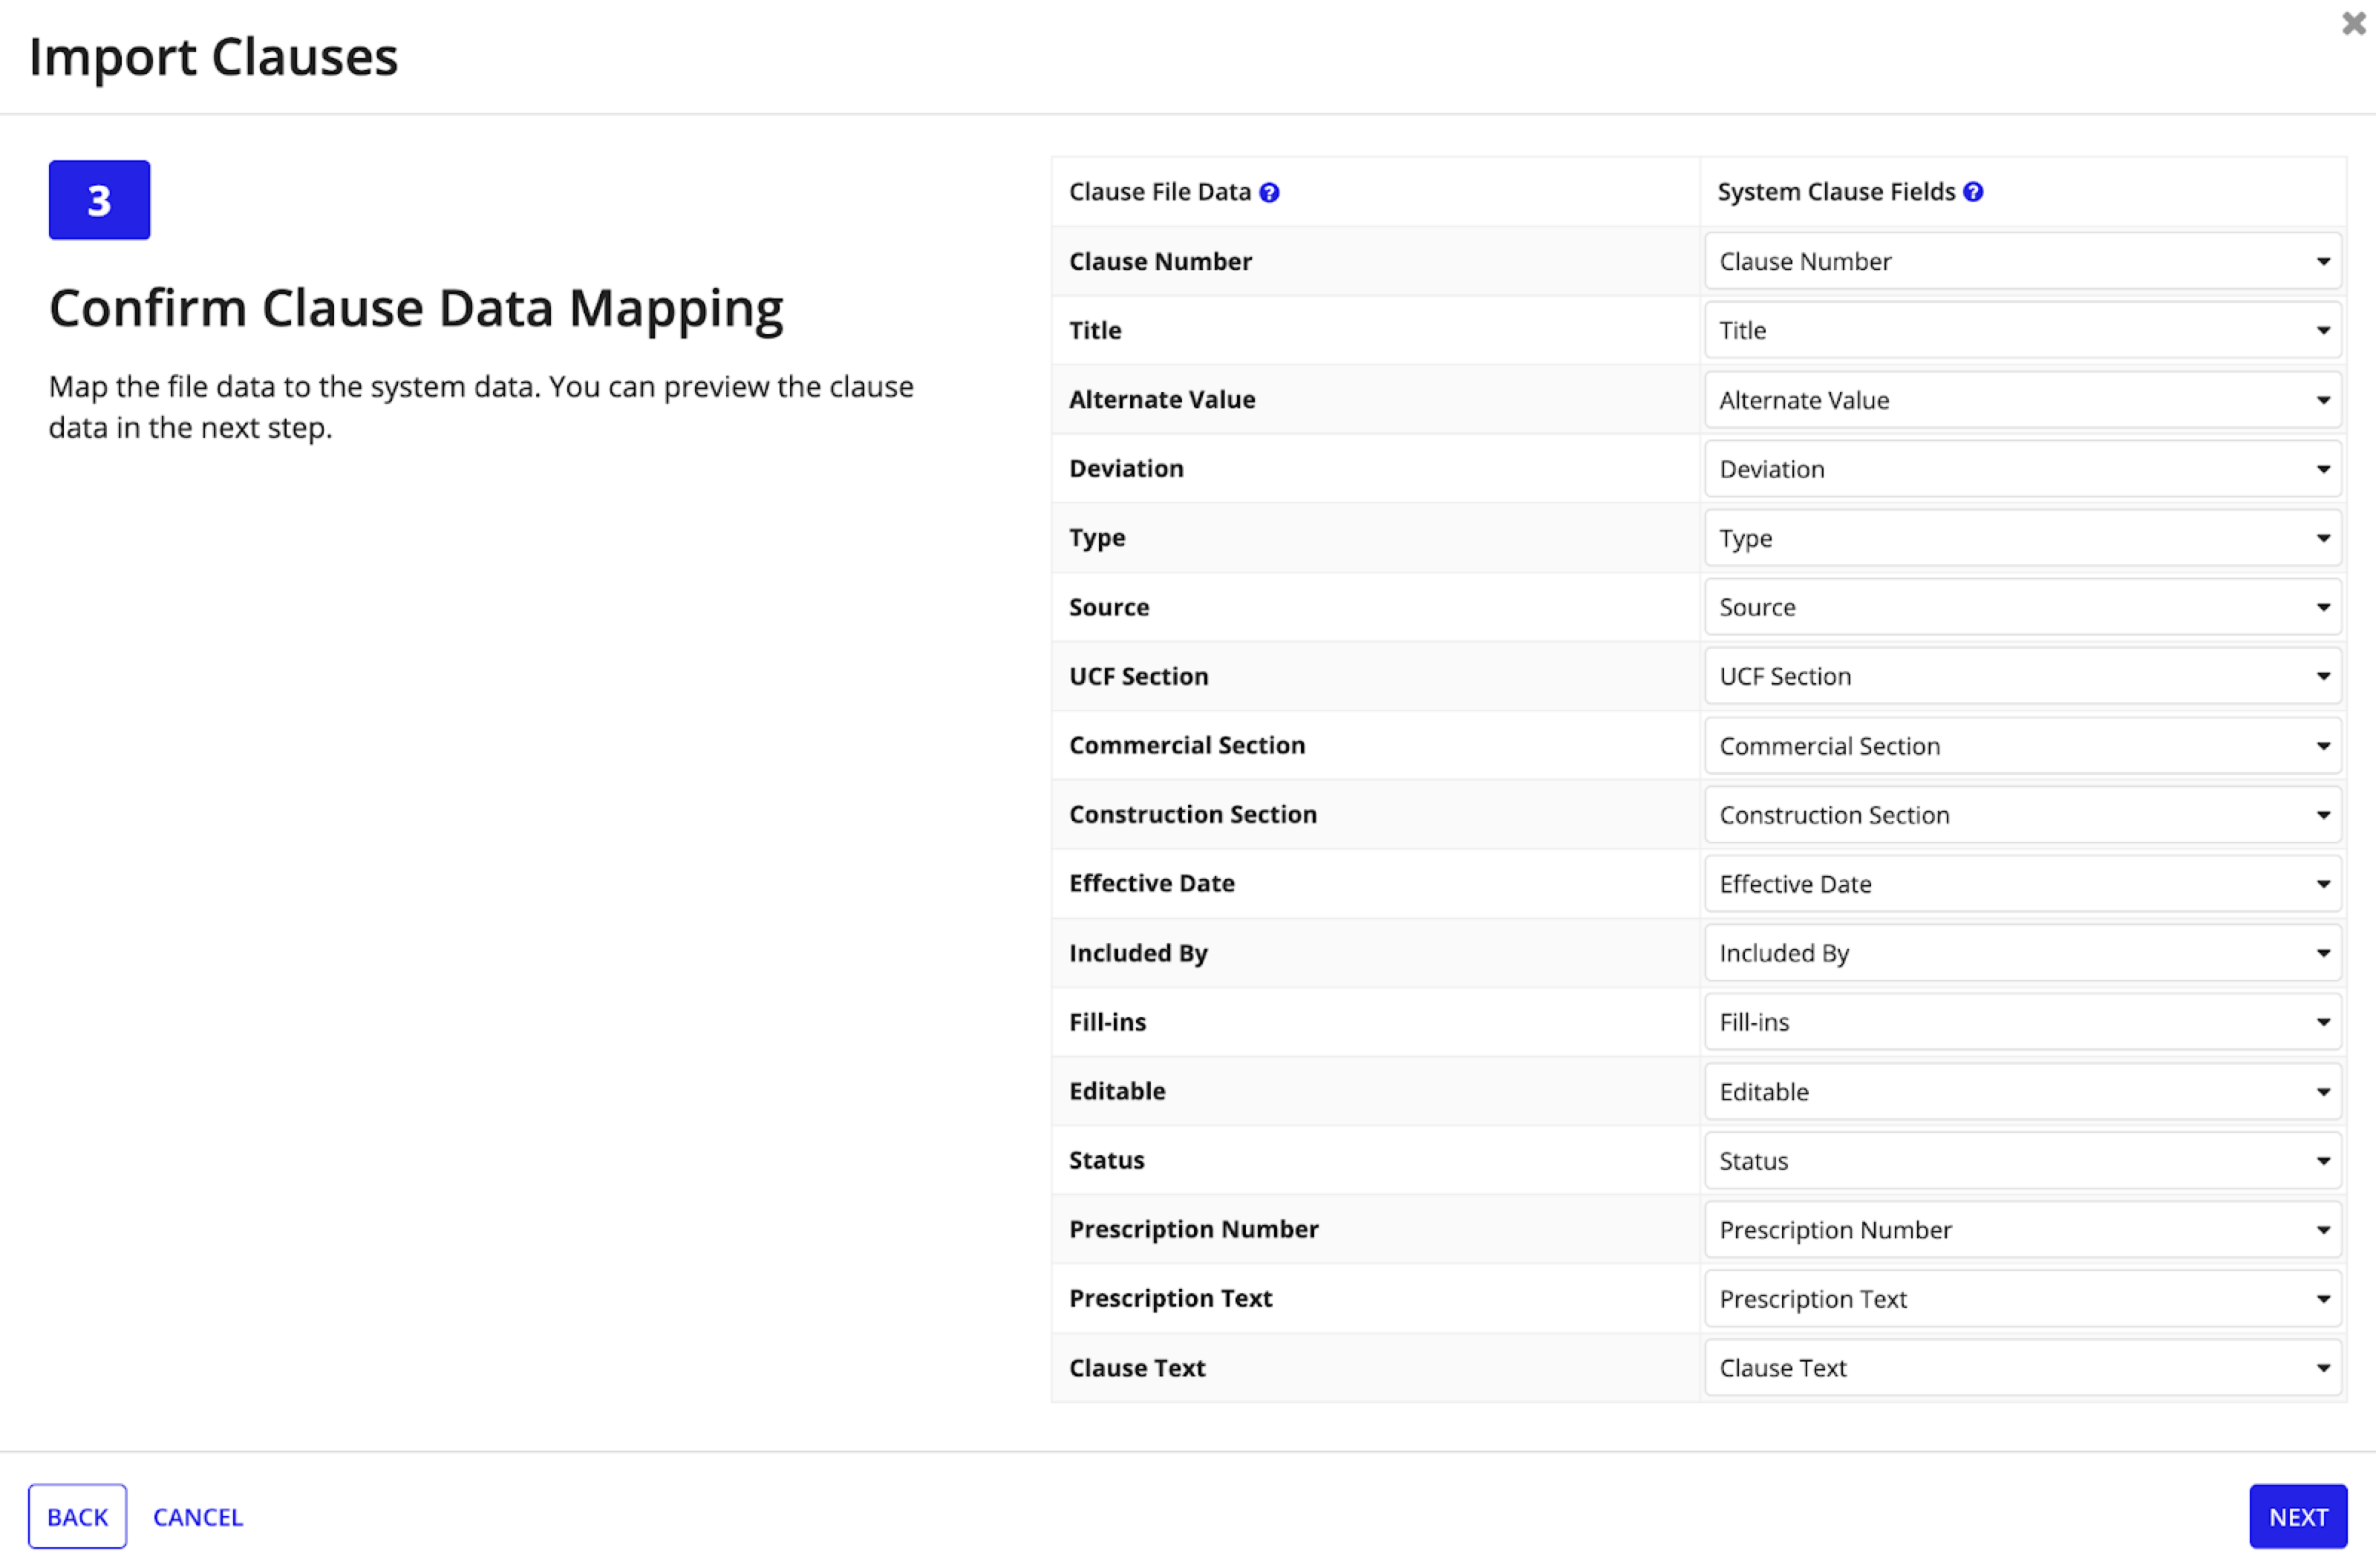Select the bold Prescription Number file label
The image size is (2376, 1568).
[x=1194, y=1229]
